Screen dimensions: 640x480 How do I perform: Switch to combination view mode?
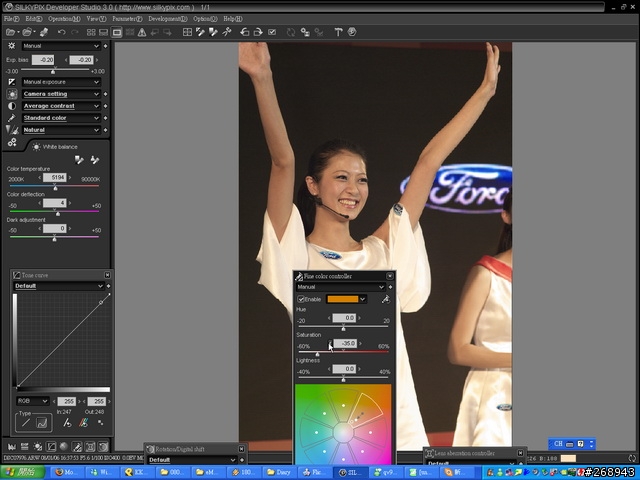click(104, 32)
